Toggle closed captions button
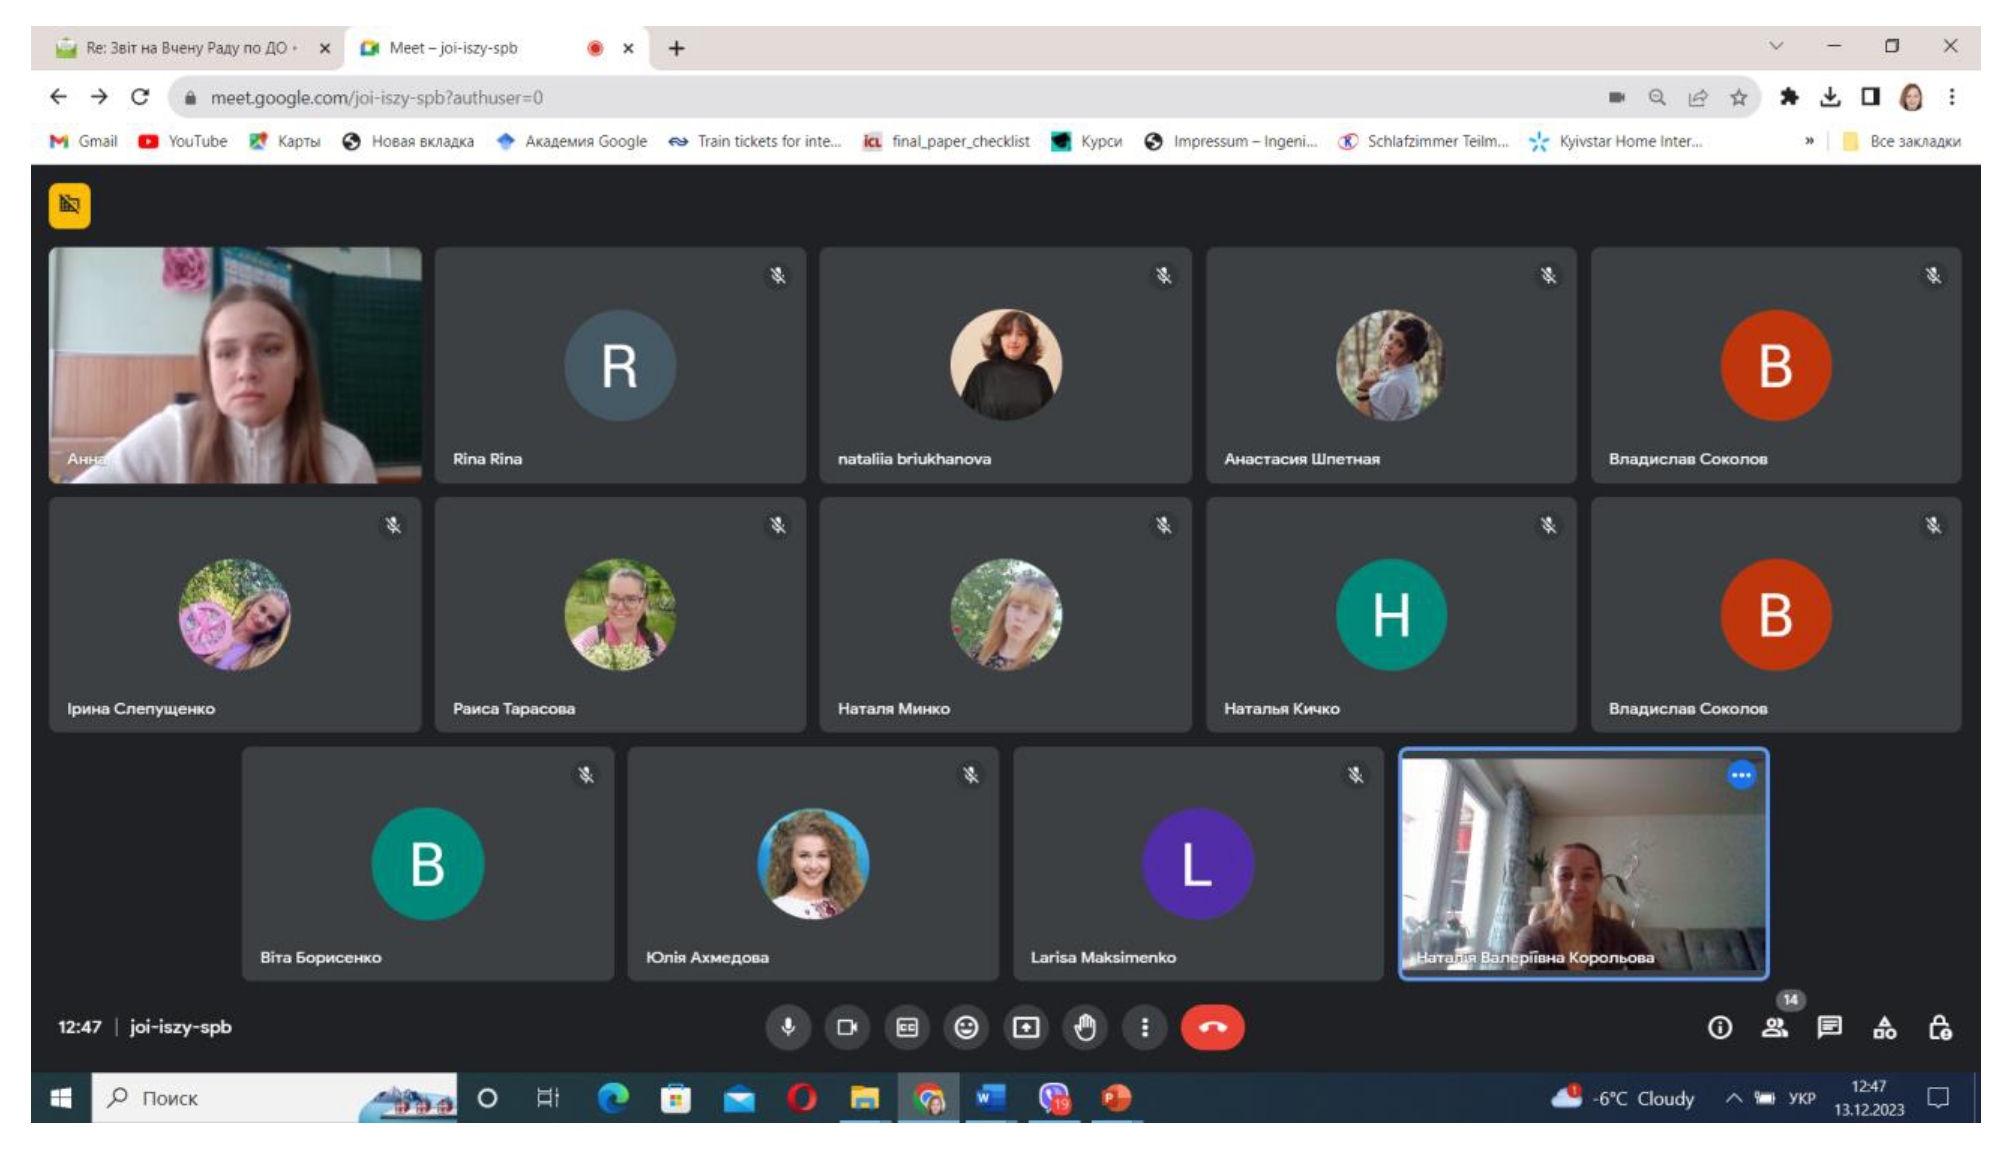2015x1161 pixels. tap(907, 1027)
